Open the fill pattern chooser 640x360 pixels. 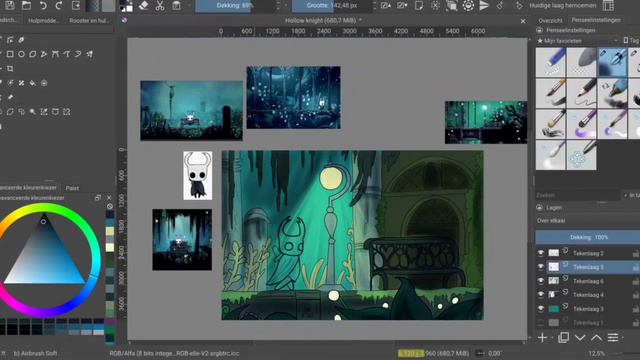pyautogui.click(x=108, y=6)
